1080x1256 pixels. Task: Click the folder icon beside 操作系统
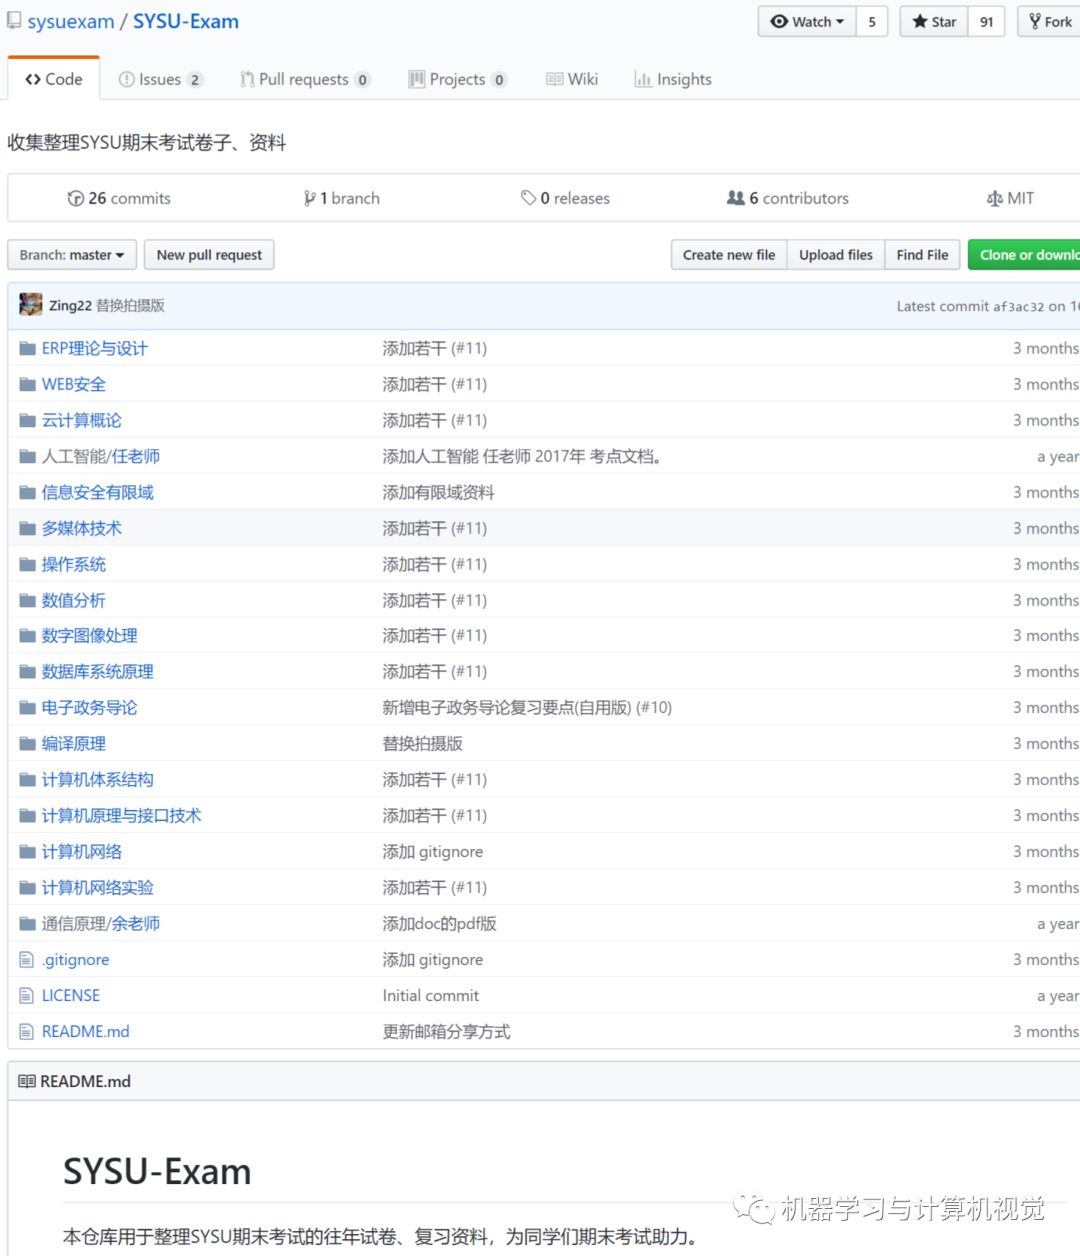pos(27,564)
